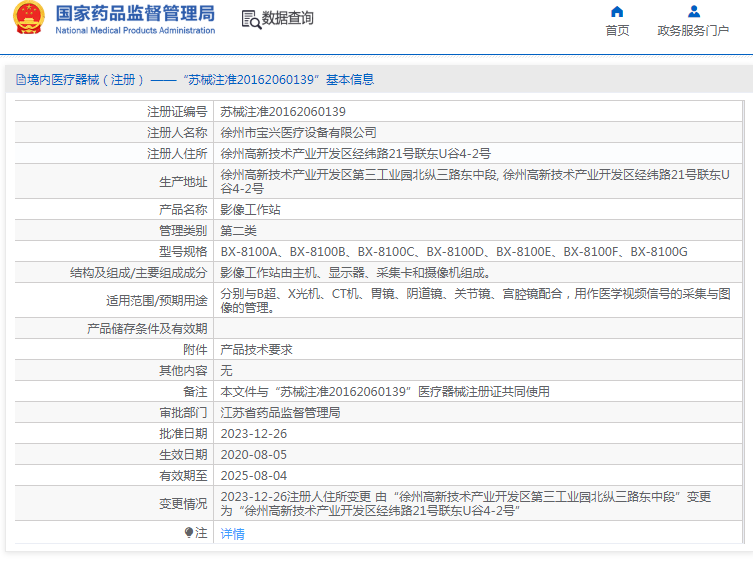Click the National Medical Products Administration text
753x568 pixels.
[x=135, y=30]
